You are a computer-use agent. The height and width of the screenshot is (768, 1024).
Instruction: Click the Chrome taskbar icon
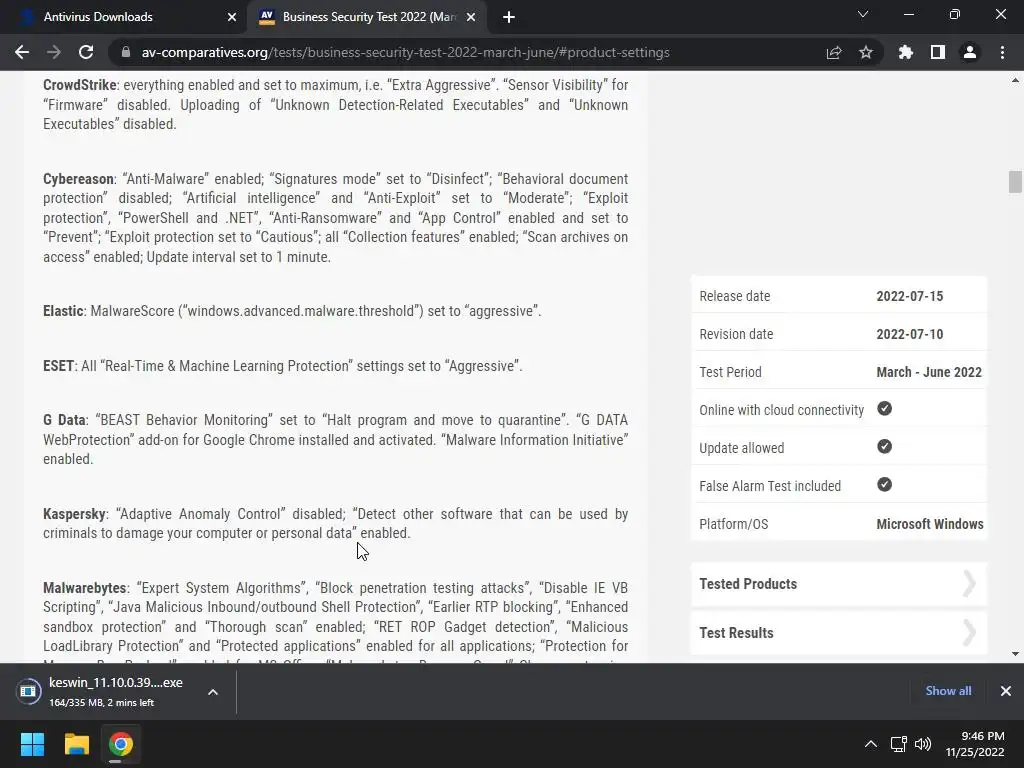(121, 744)
